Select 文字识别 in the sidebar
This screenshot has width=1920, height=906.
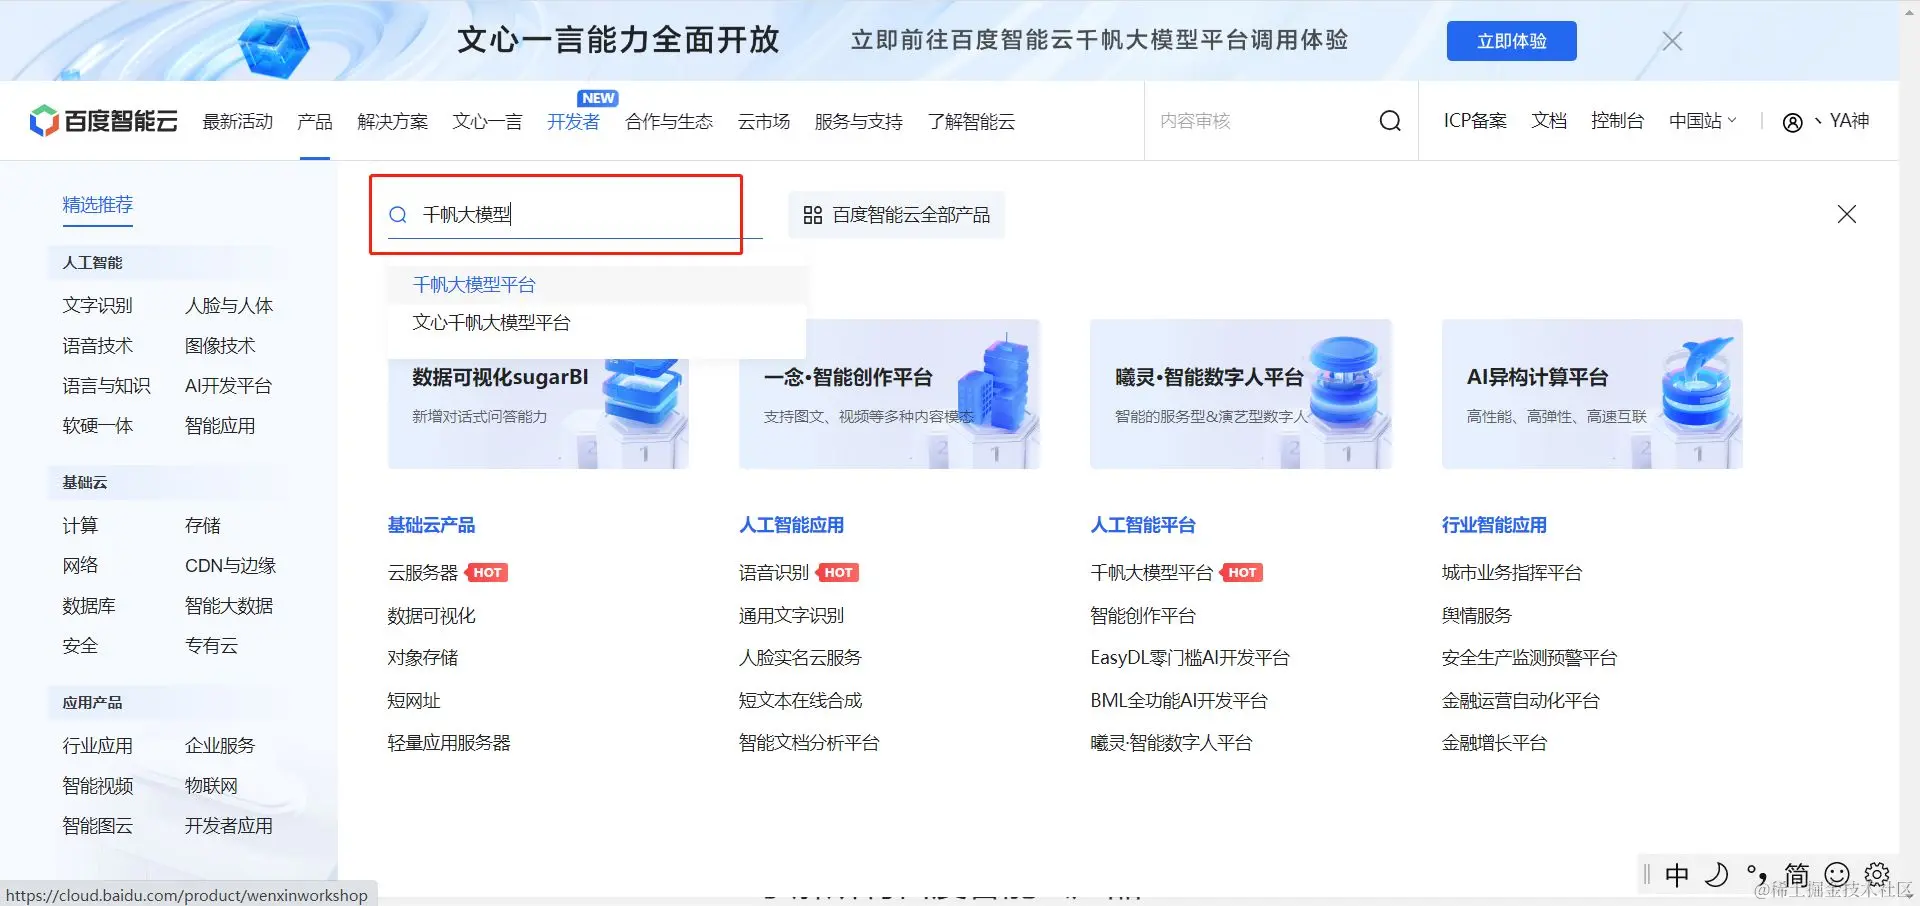click(97, 306)
